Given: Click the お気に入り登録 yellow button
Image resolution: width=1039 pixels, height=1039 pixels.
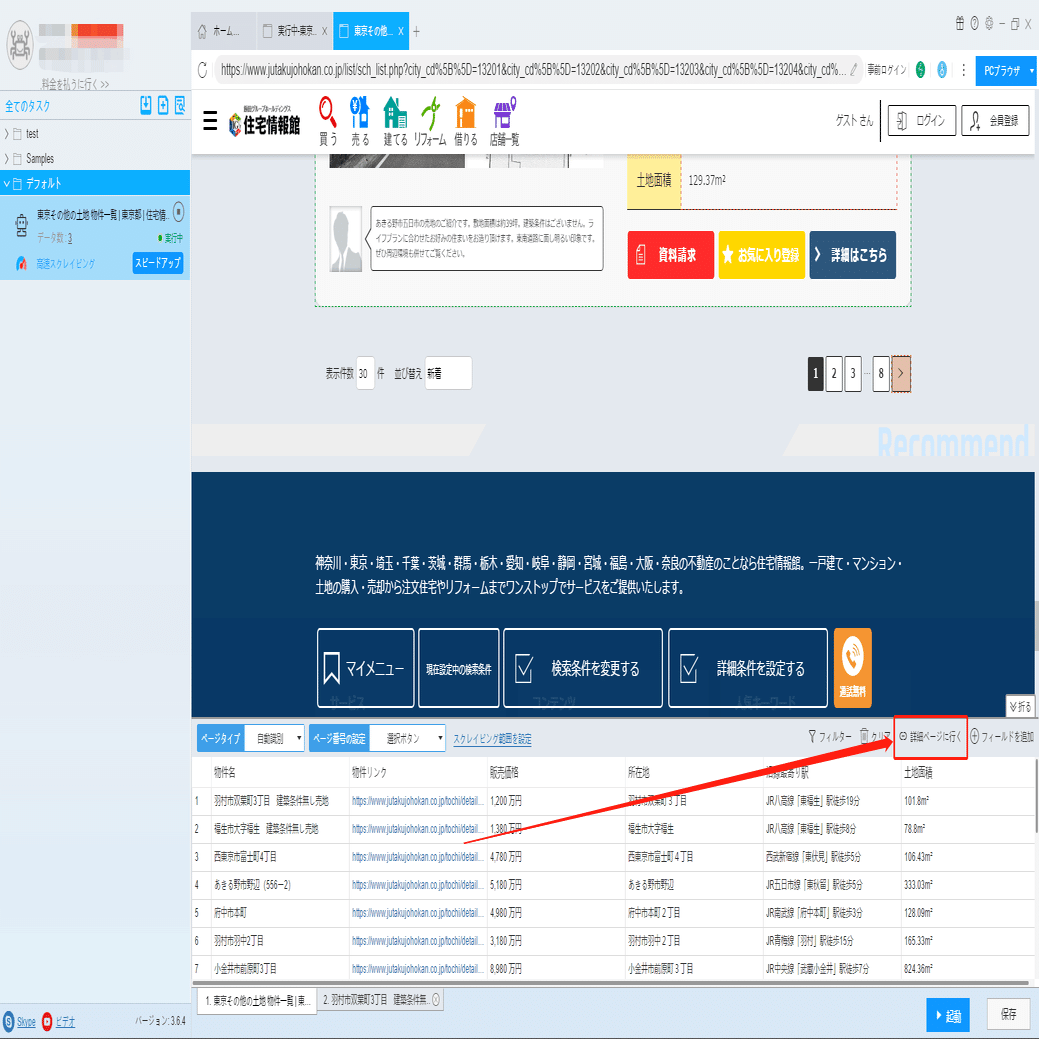Looking at the screenshot, I should [x=761, y=254].
